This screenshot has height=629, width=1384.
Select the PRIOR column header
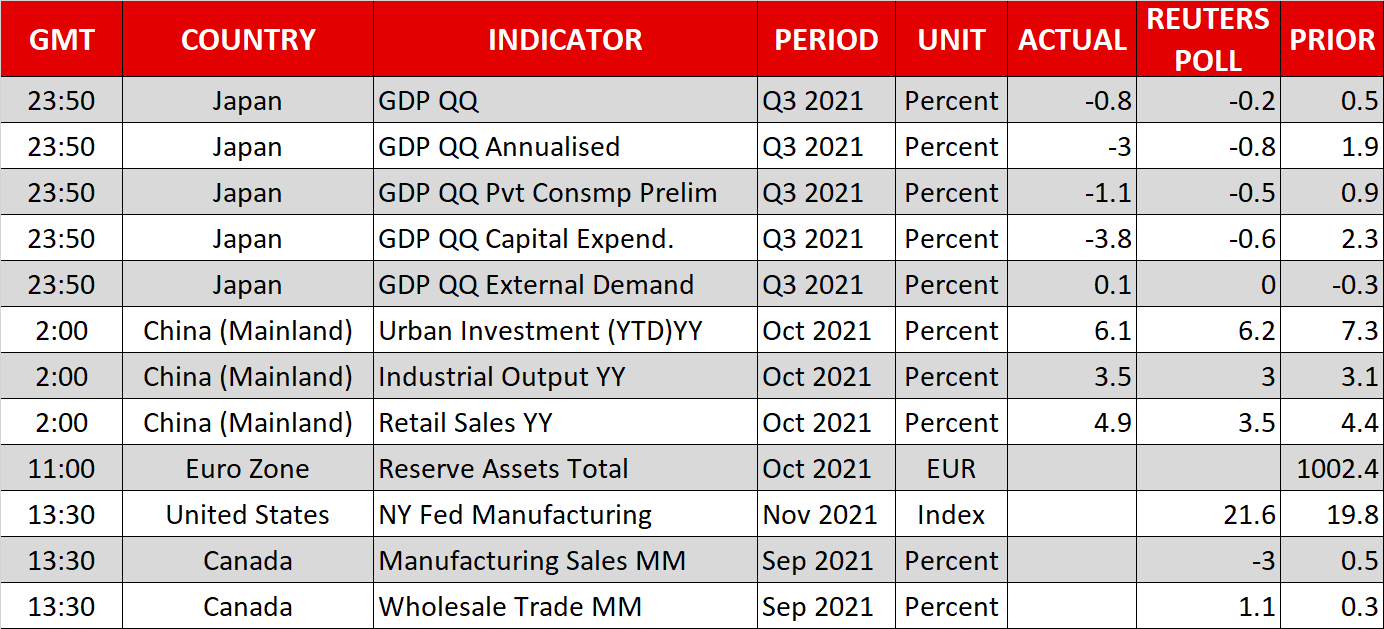(x=1332, y=40)
